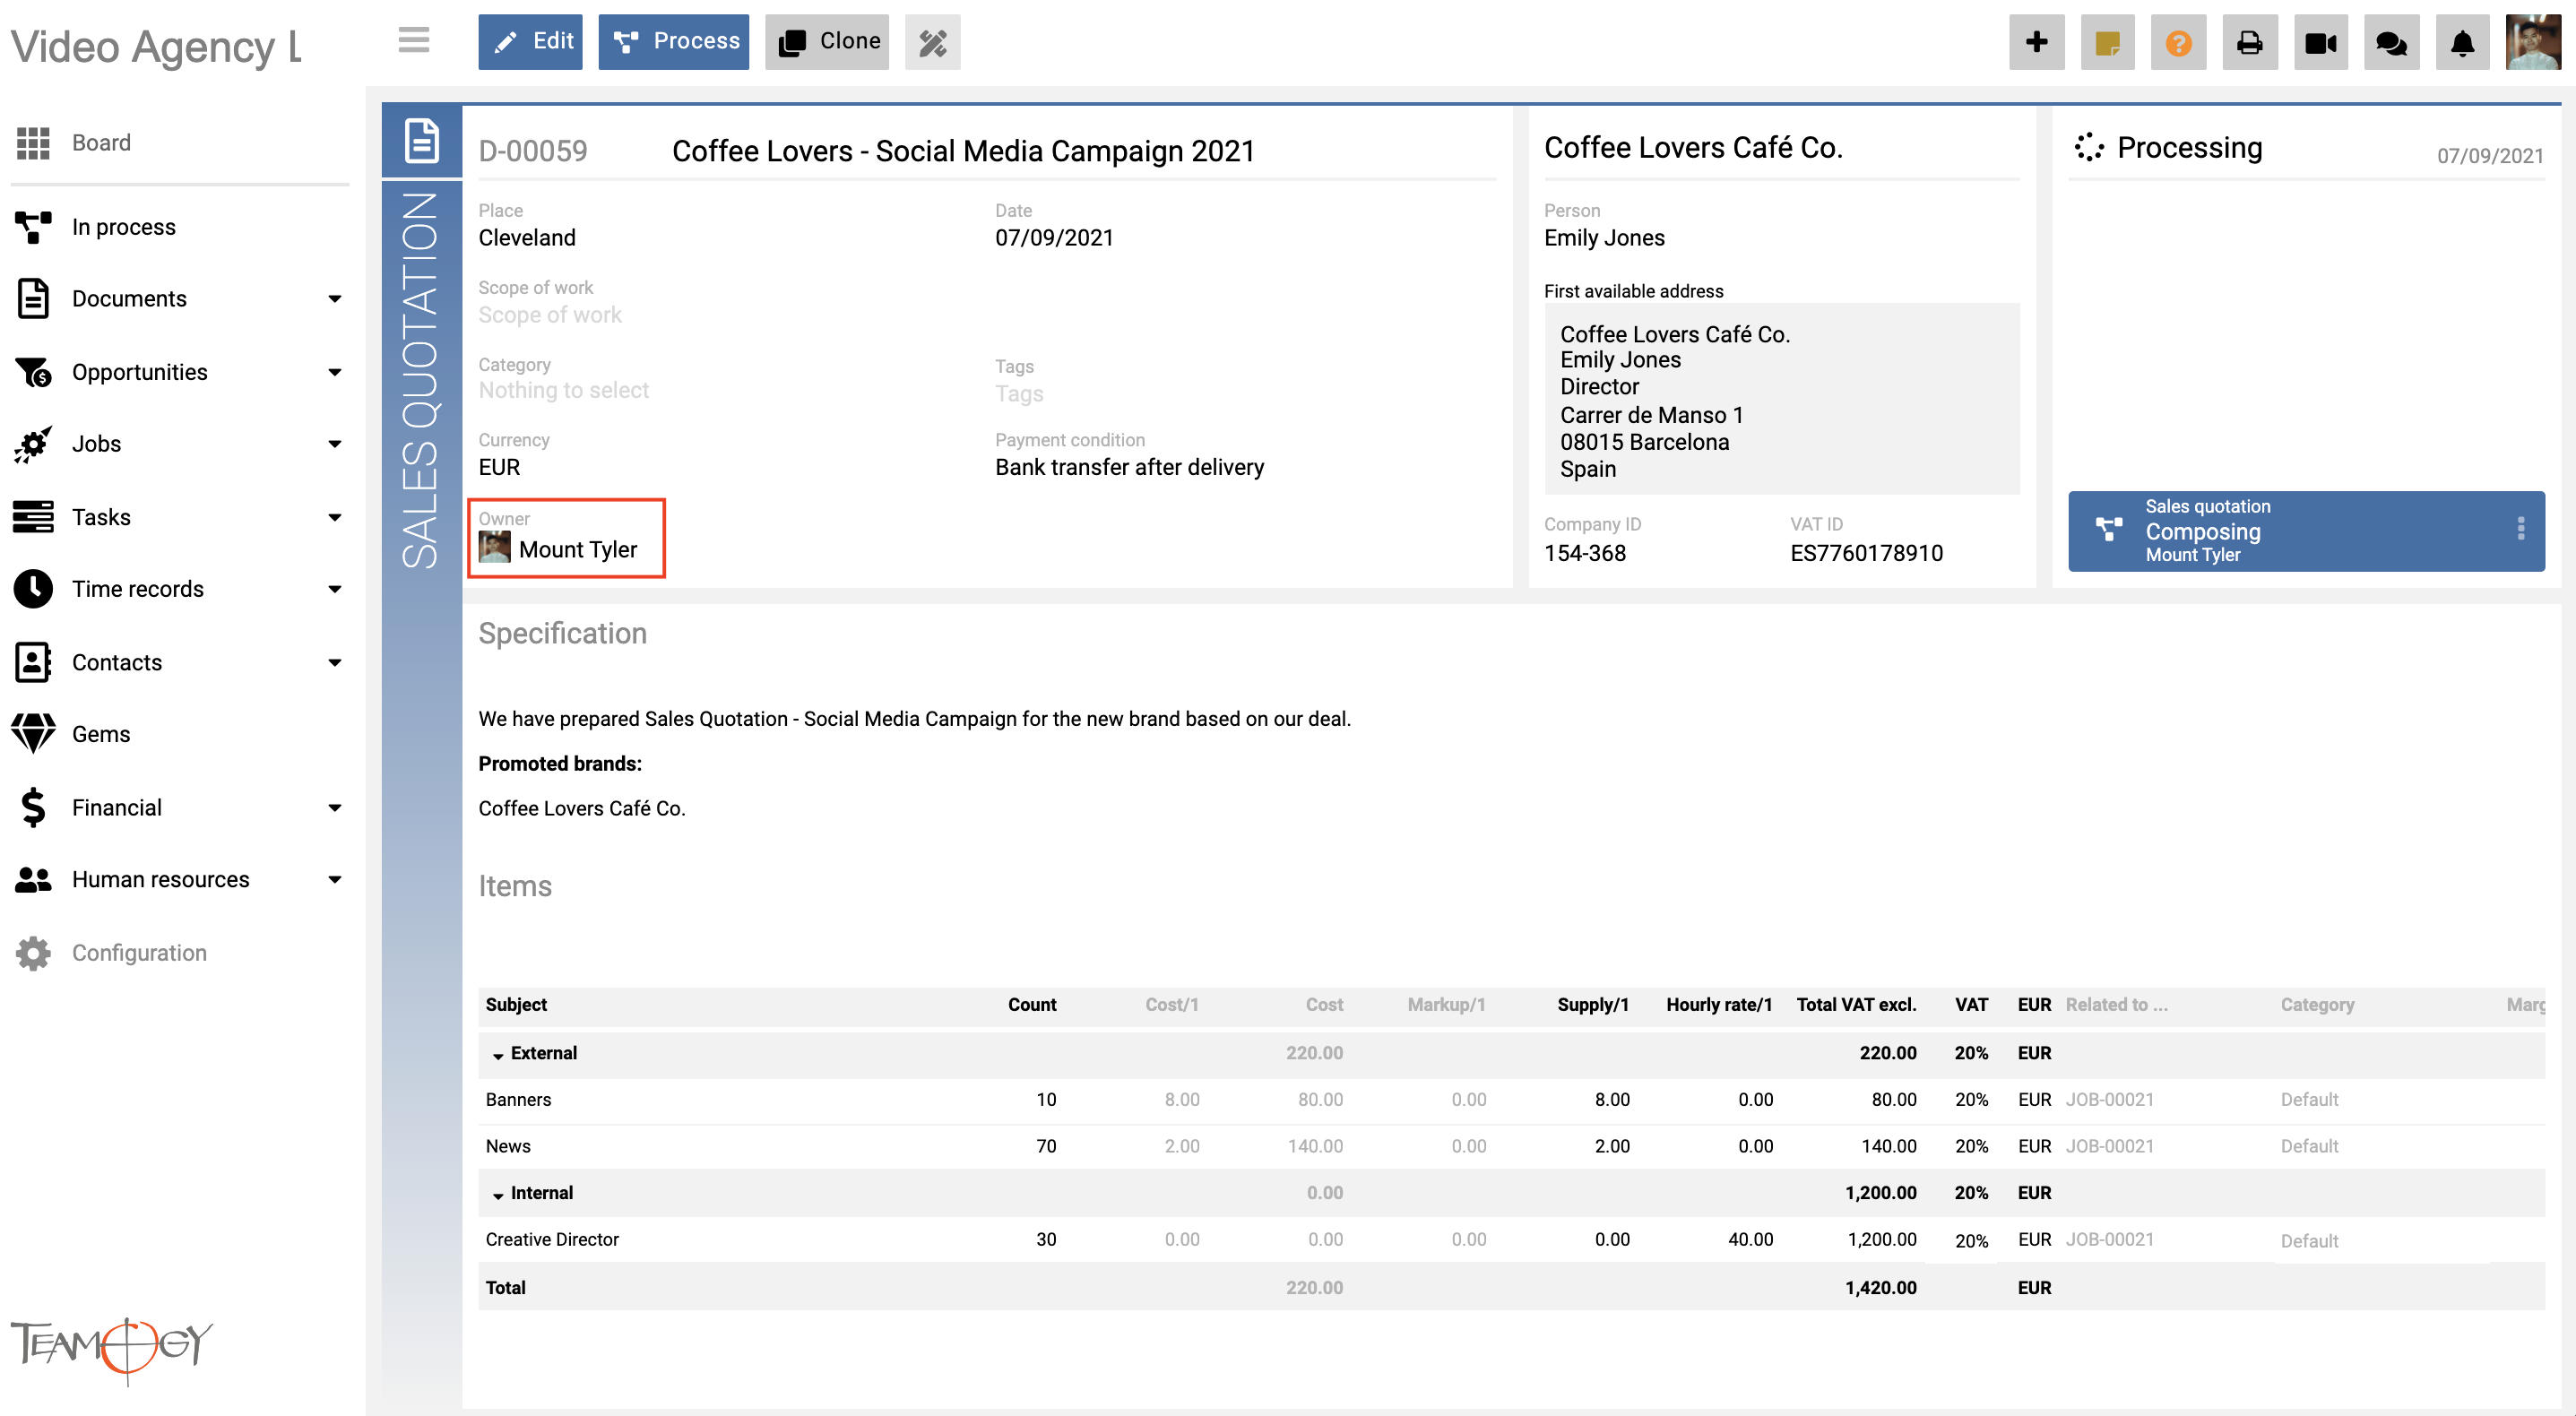2576x1416 pixels.
Task: Open the notifications bell
Action: tap(2462, 42)
